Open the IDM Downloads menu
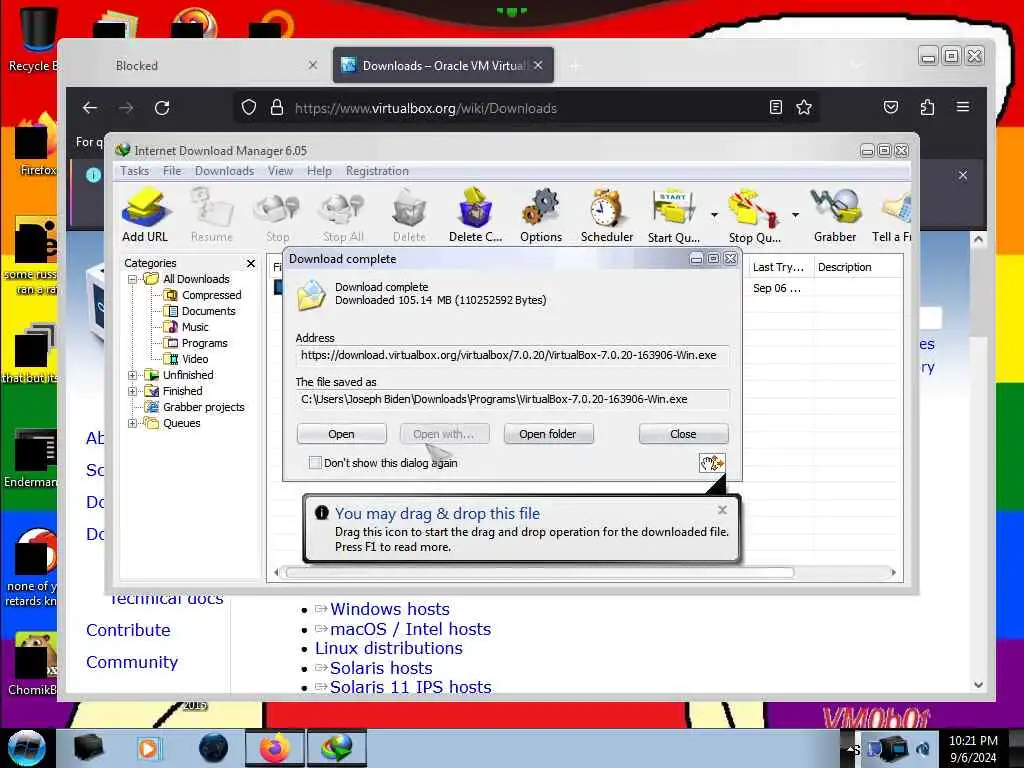 [x=224, y=171]
